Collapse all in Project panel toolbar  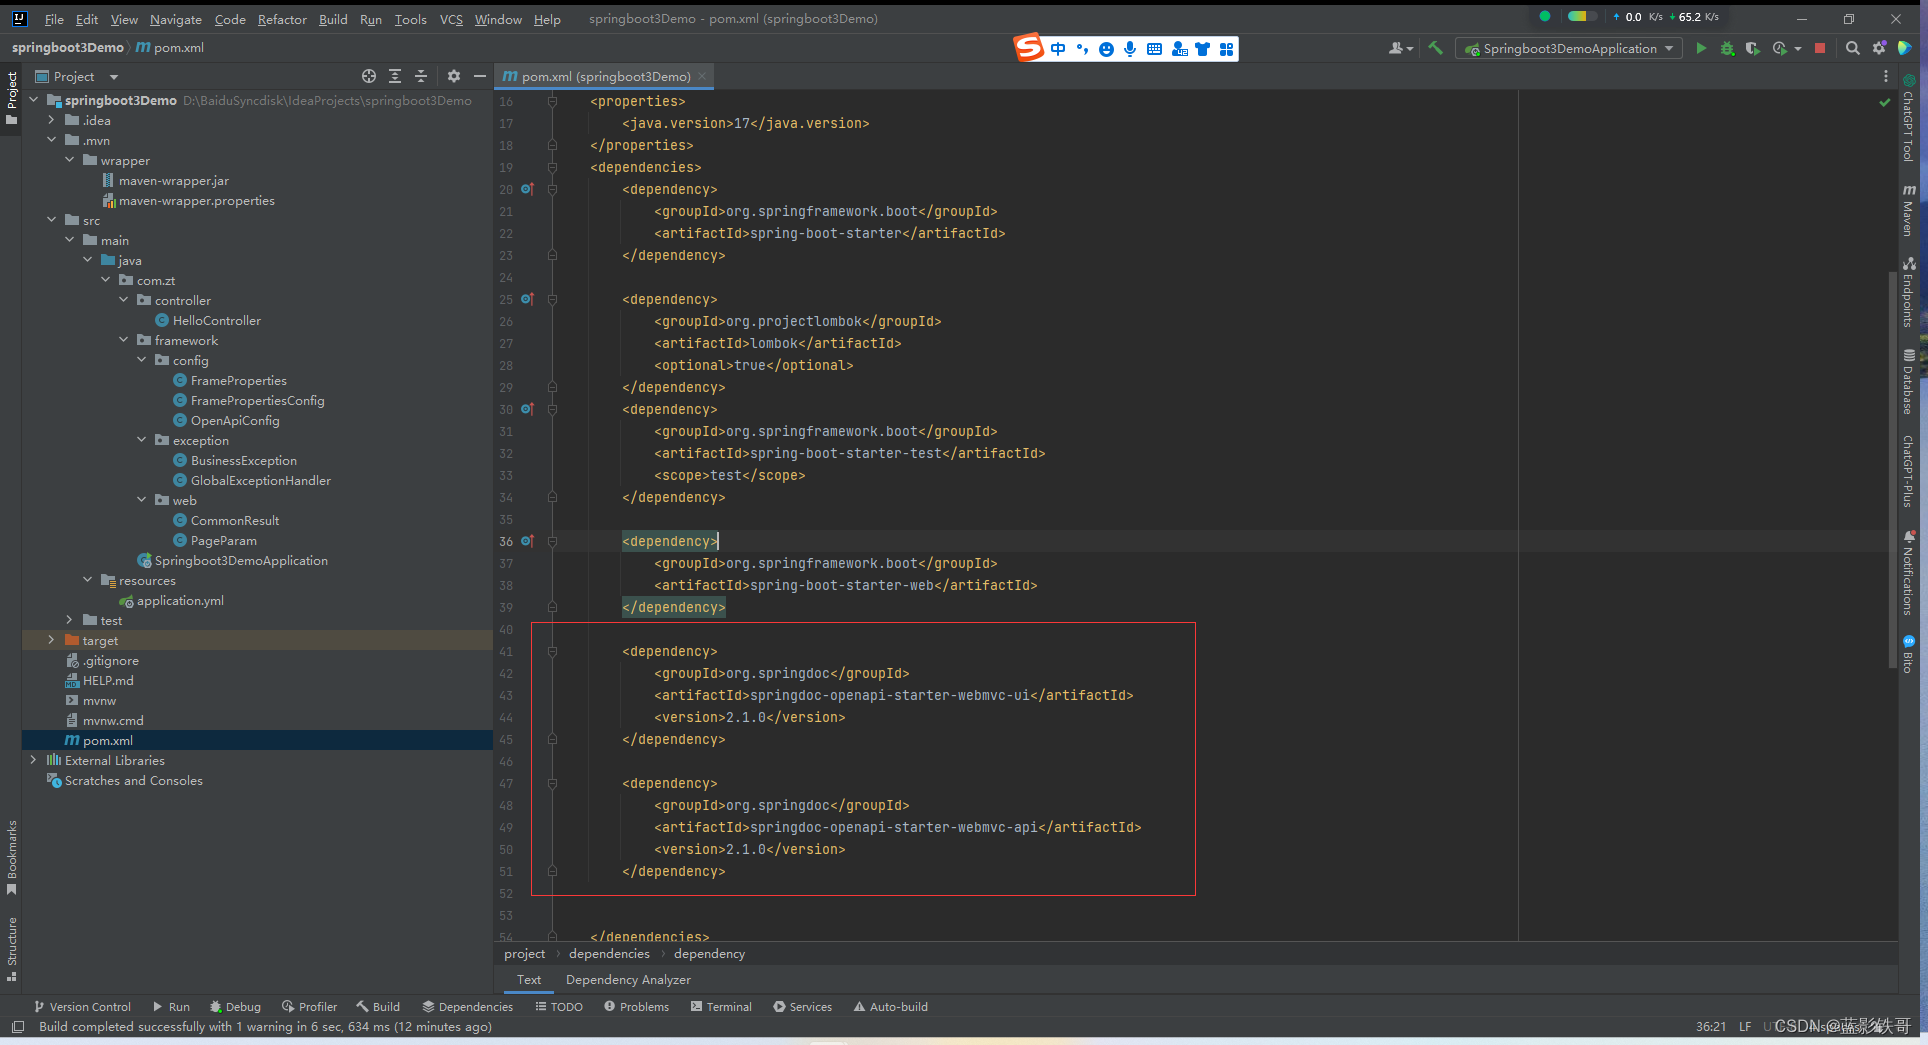click(x=421, y=76)
